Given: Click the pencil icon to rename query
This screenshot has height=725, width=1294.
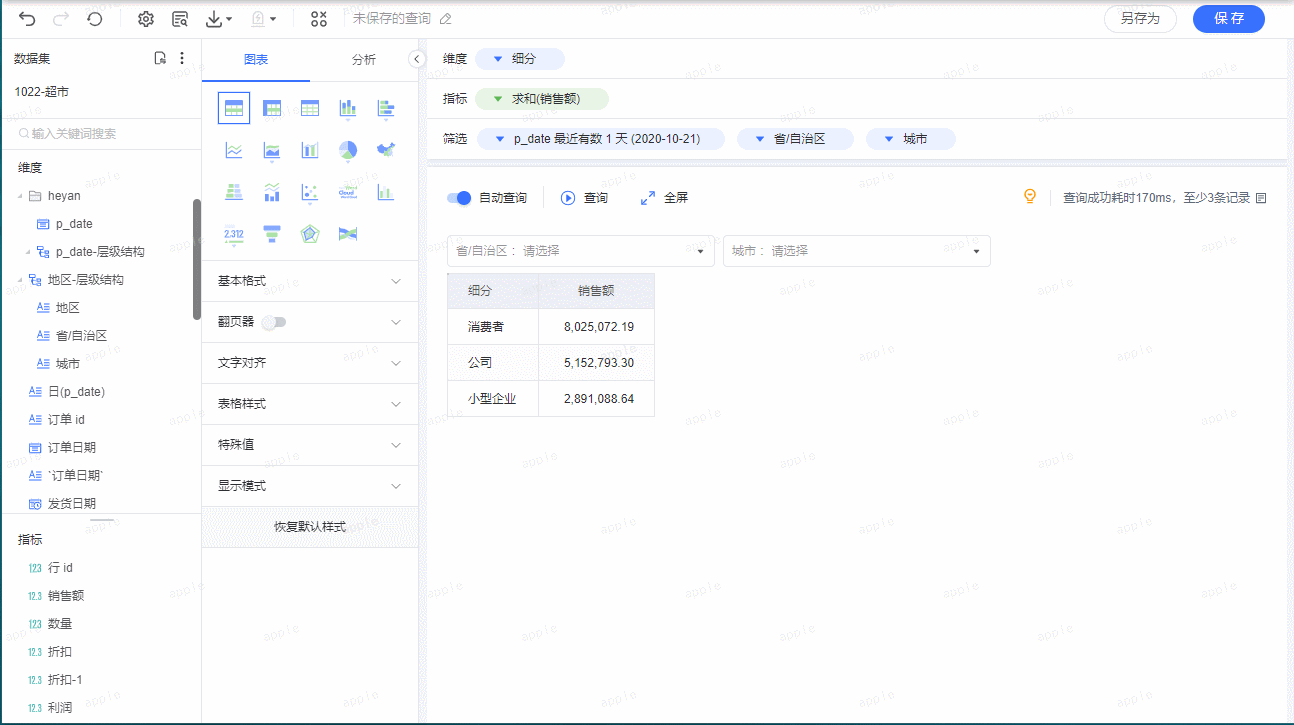Looking at the screenshot, I should pos(446,19).
